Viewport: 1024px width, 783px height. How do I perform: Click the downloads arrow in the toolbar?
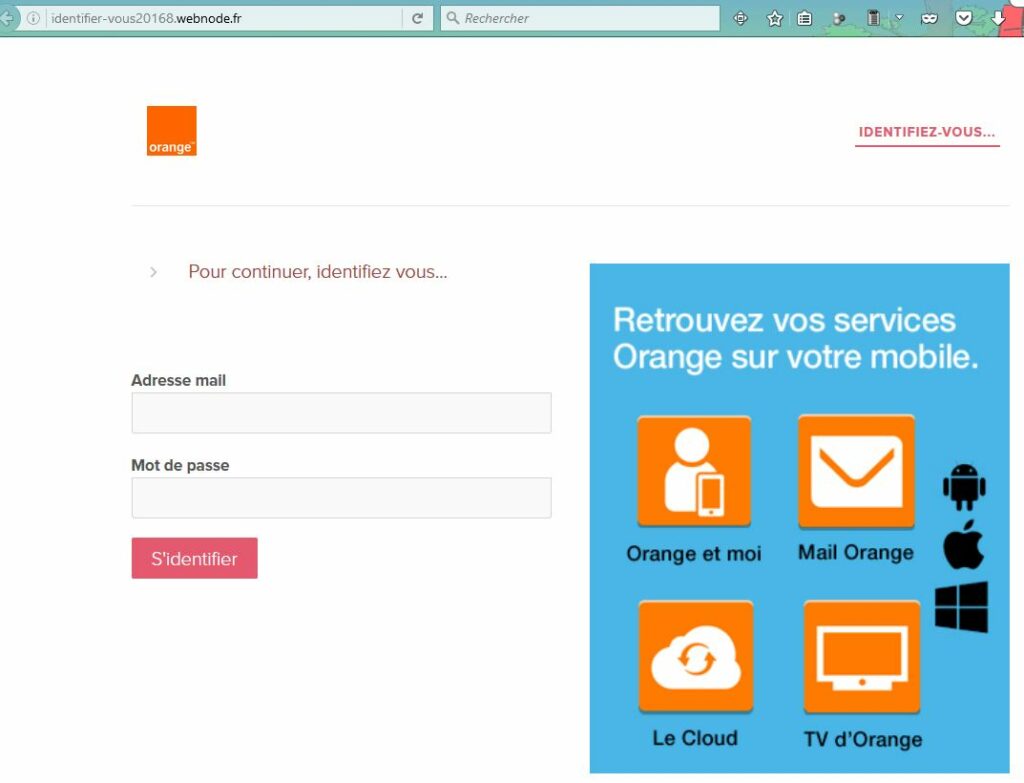[999, 17]
